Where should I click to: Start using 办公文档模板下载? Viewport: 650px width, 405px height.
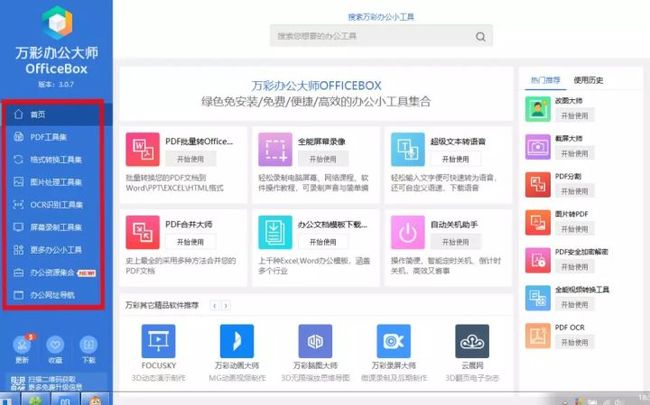coord(323,242)
